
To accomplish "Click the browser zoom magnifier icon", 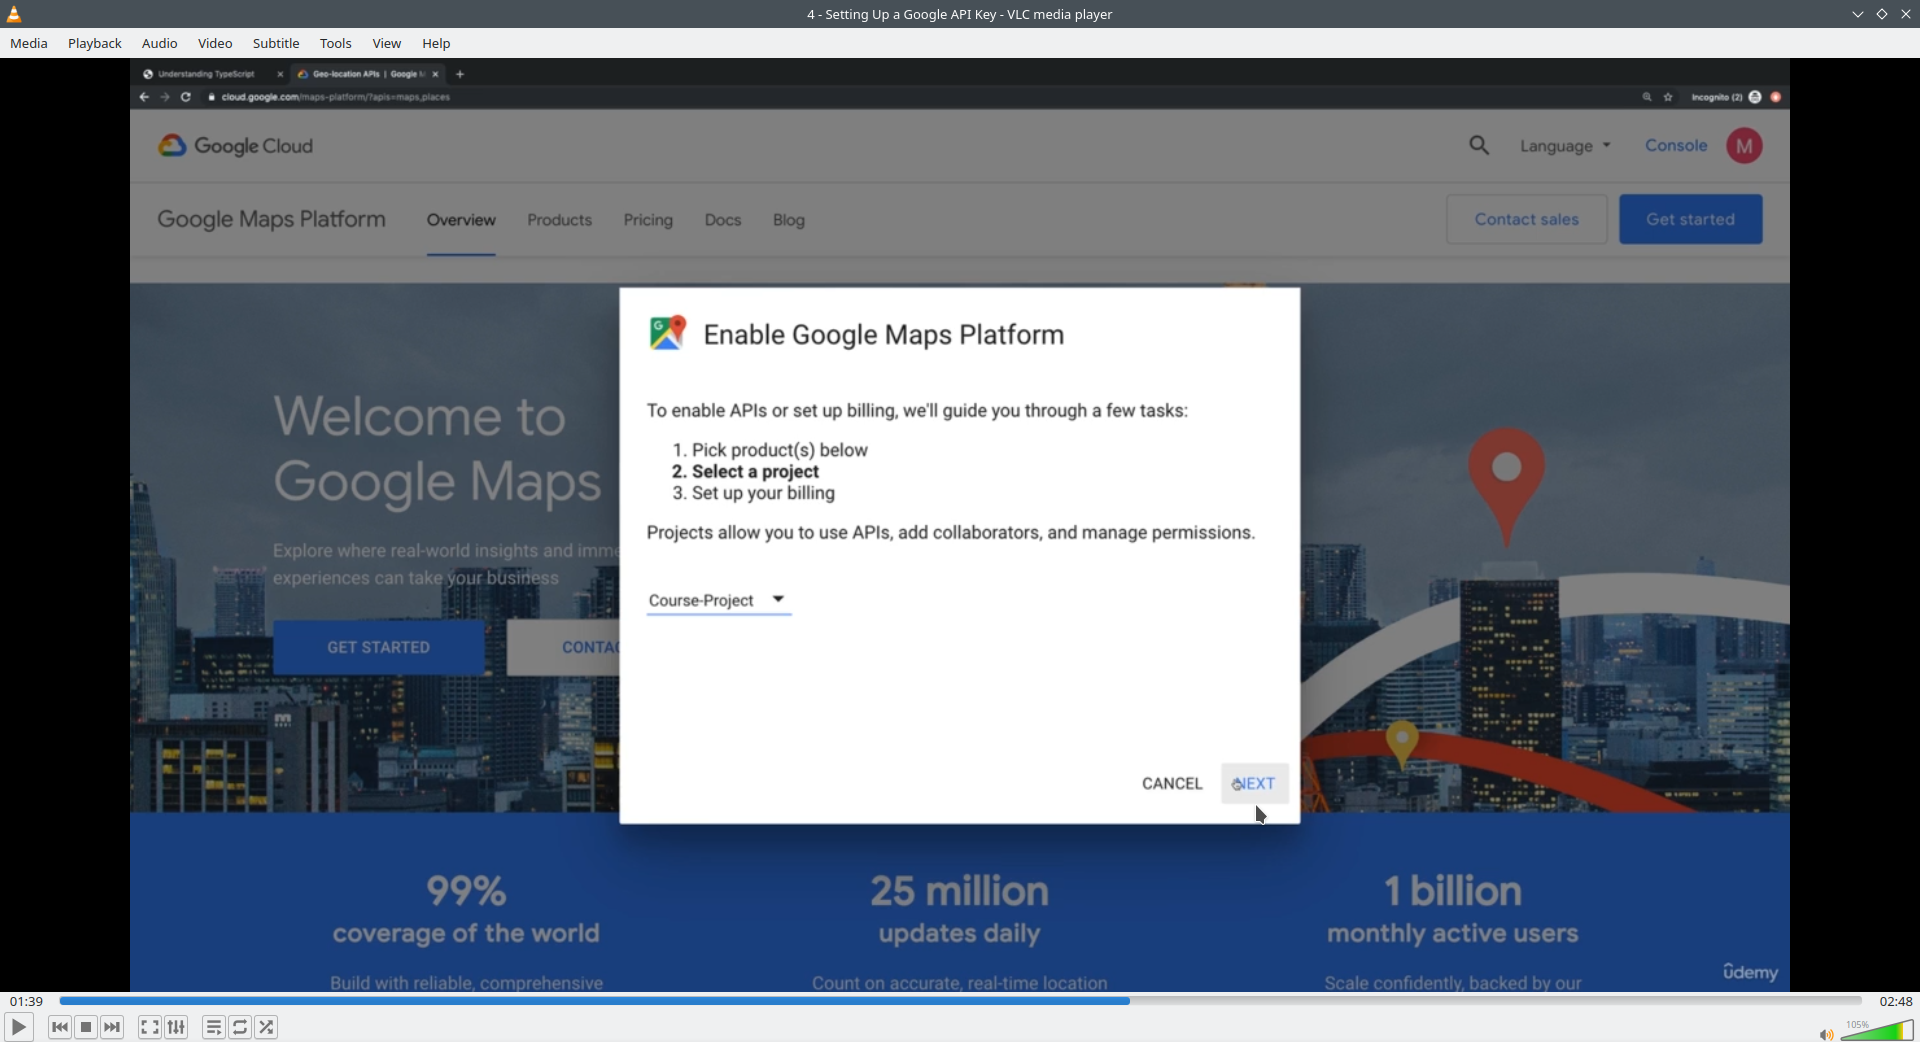I will (1647, 97).
